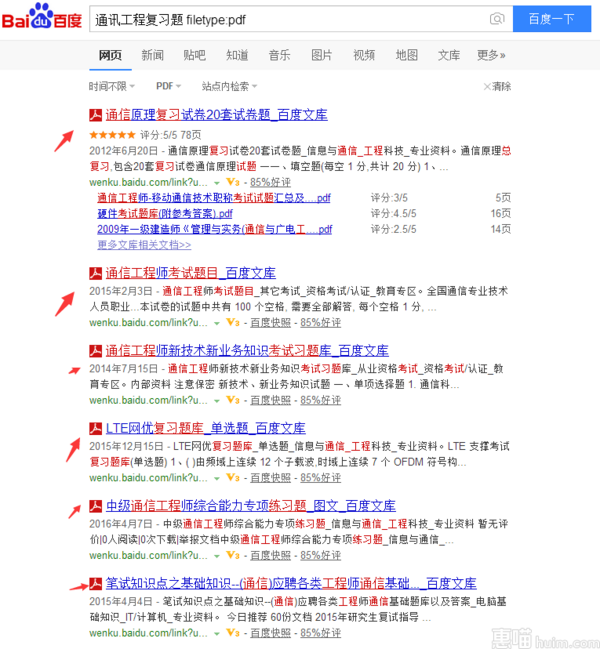Switch to 音乐 tab
The image size is (600, 649).
pos(279,55)
